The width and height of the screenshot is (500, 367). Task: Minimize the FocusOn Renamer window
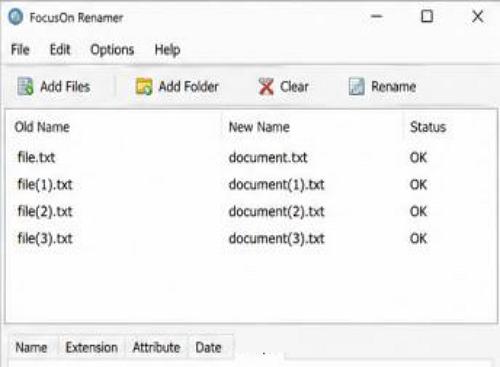[377, 16]
